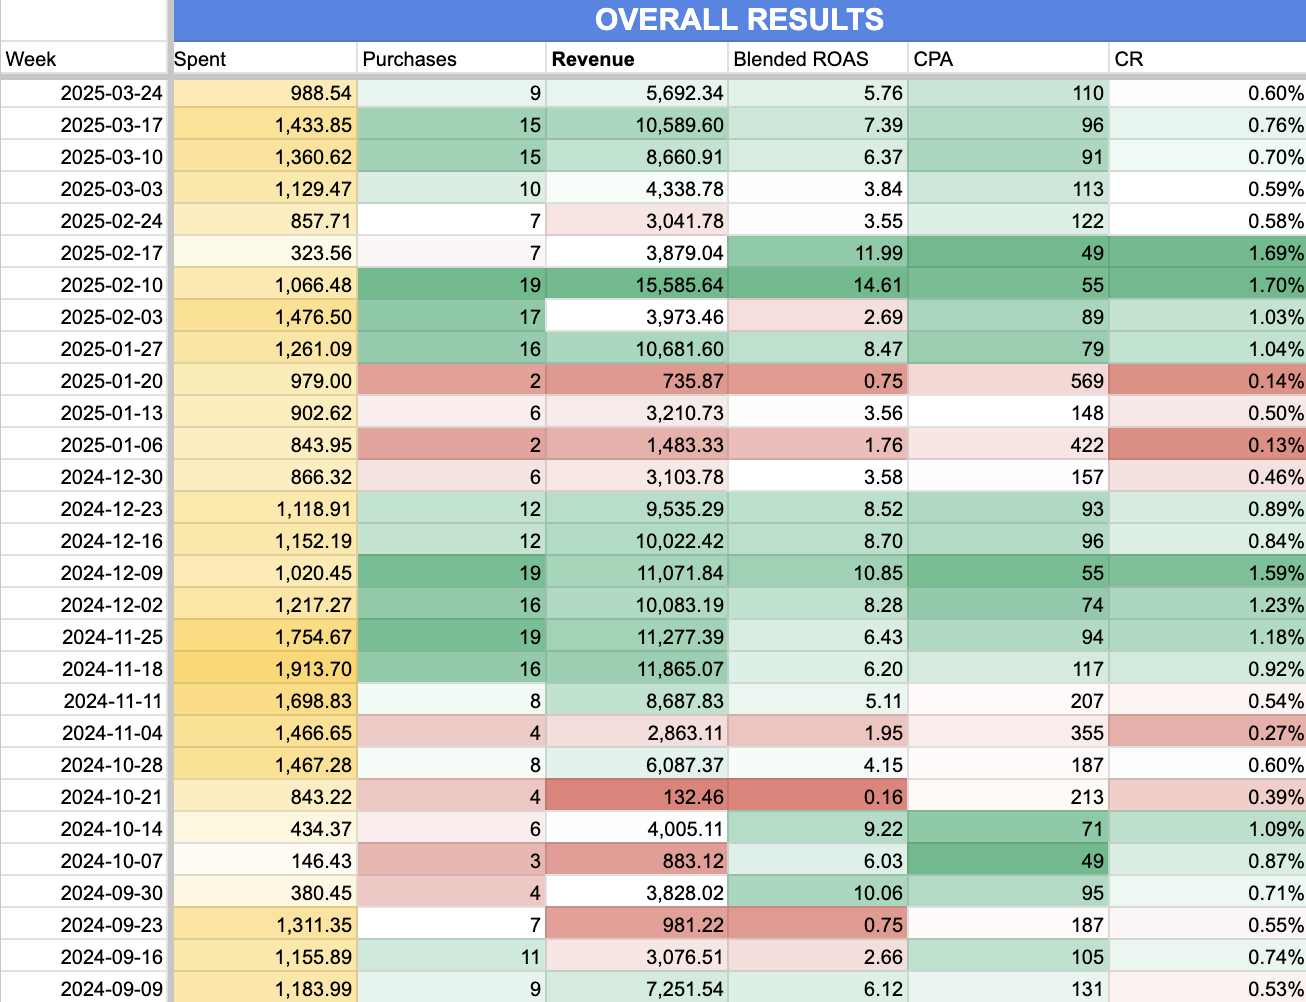Select CR value 0.27%
This screenshot has height=1002, width=1306.
[1208, 733]
